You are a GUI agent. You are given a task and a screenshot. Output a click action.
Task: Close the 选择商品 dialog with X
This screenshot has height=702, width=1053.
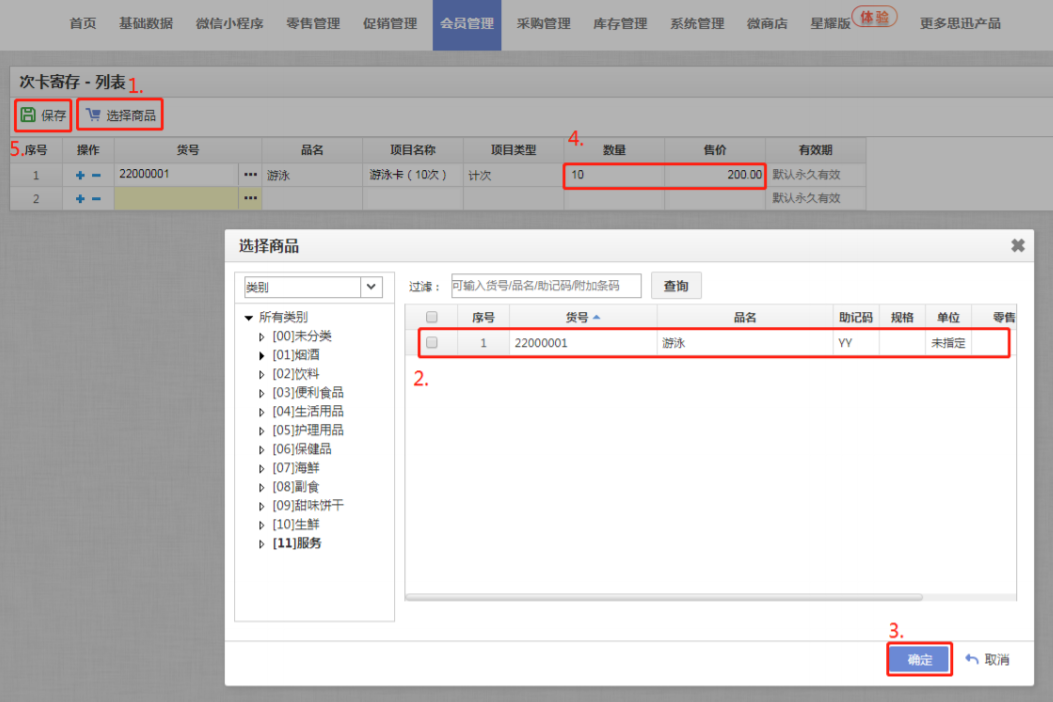coord(1018,246)
